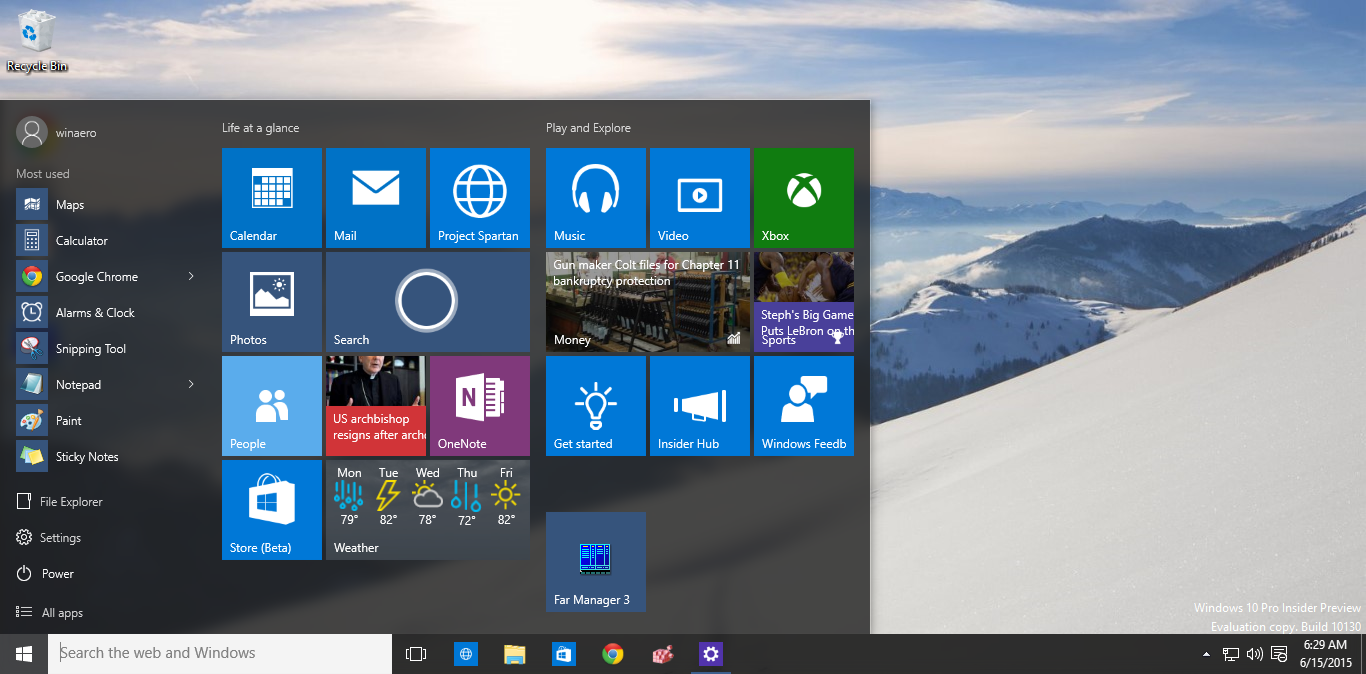The height and width of the screenshot is (674, 1366).
Task: Launch Paint from Most used
Action: [106, 421]
